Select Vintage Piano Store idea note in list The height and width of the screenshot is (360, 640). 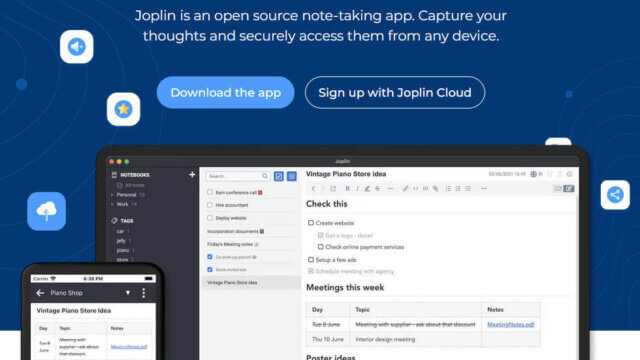click(251, 282)
